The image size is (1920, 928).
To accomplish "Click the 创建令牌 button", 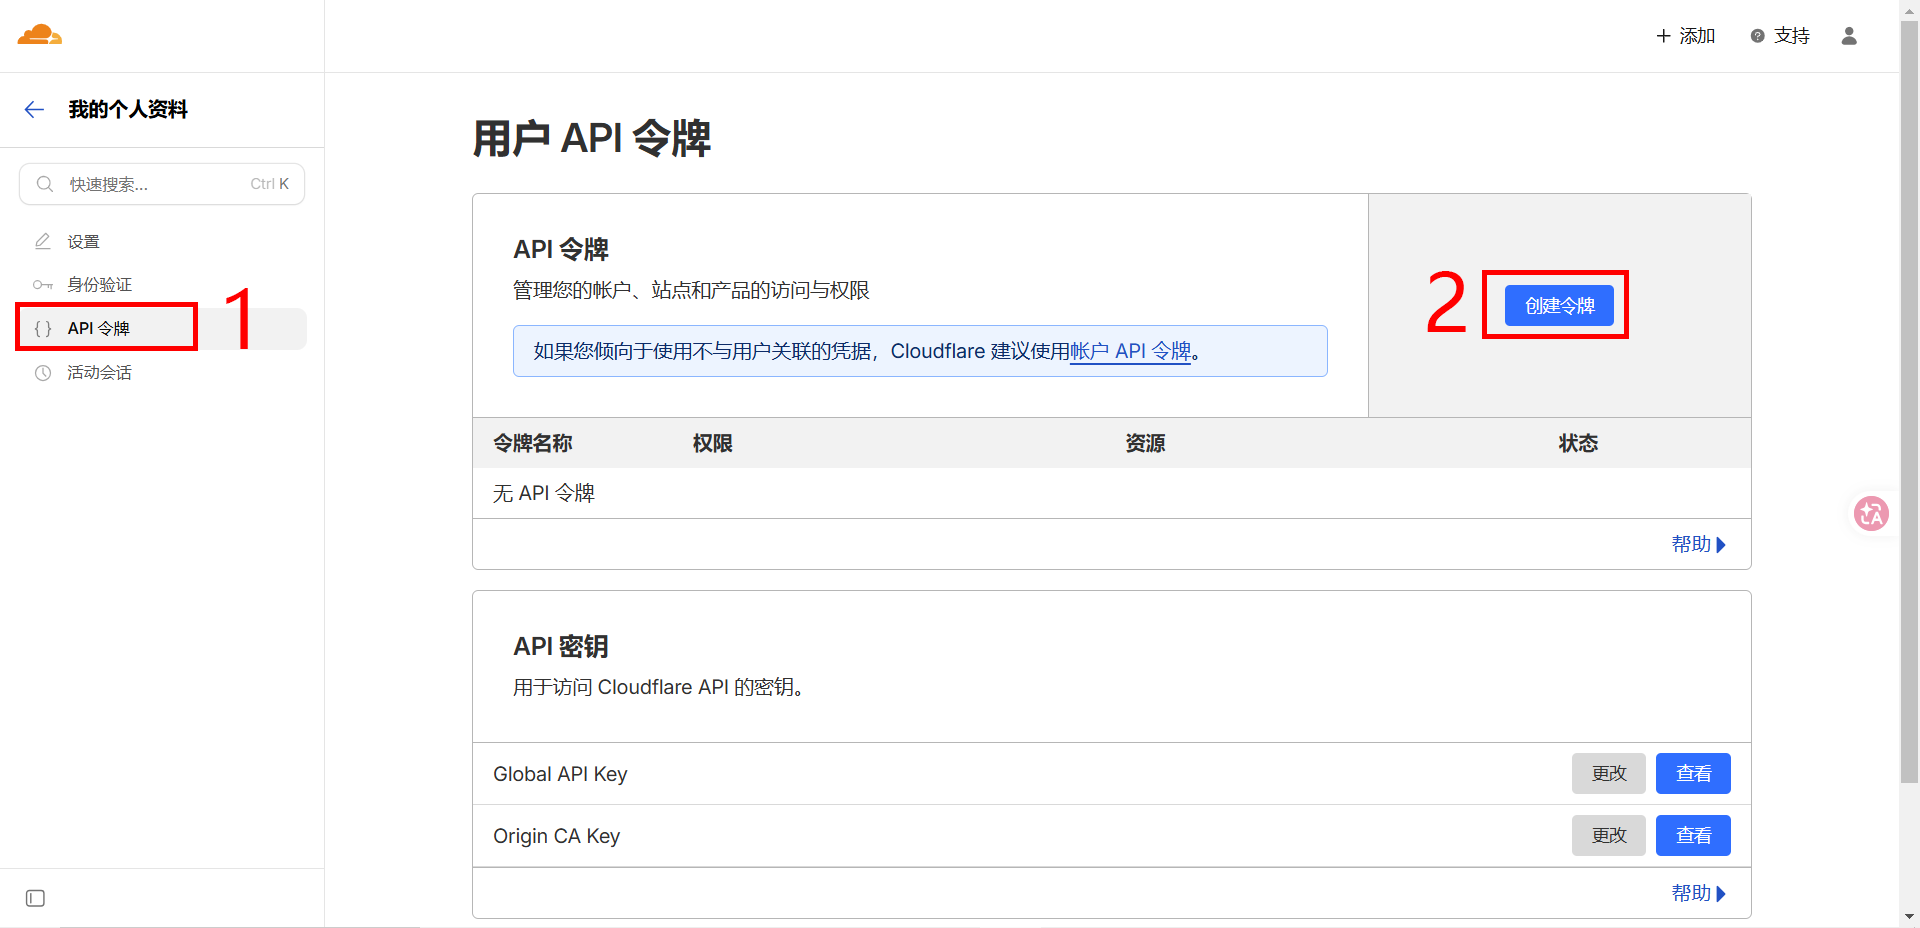I will pos(1559,305).
